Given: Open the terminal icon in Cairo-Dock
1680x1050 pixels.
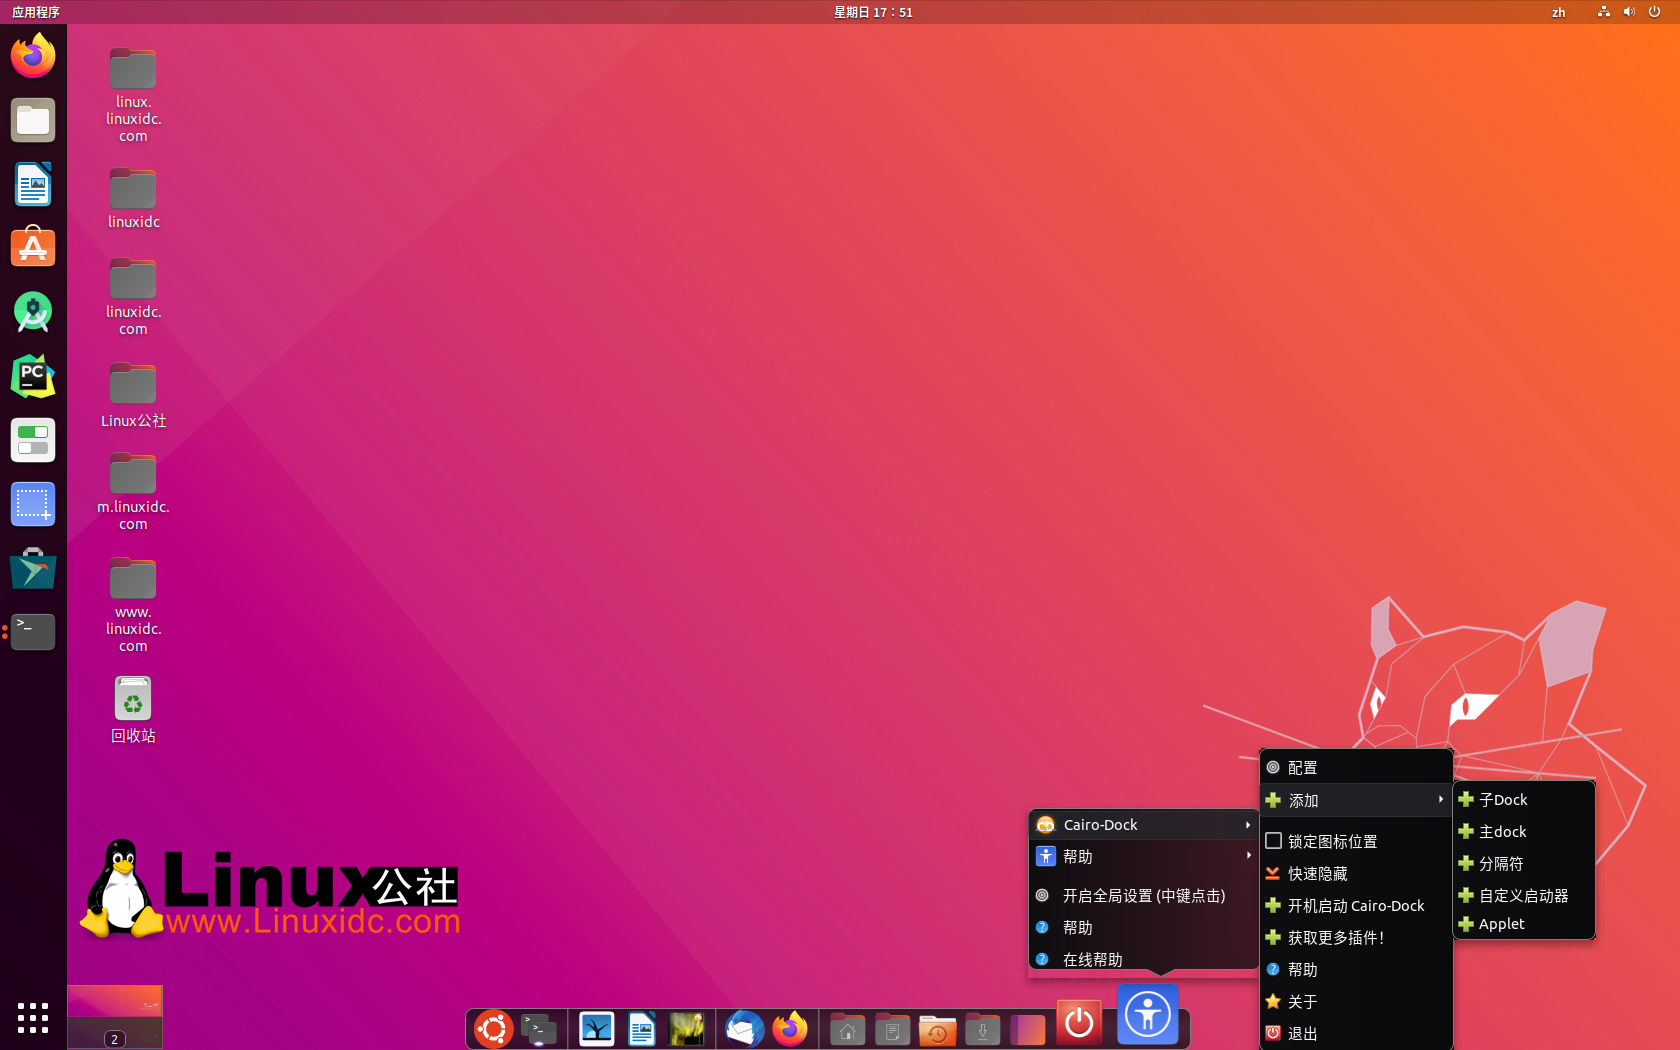Looking at the screenshot, I should [x=539, y=1028].
